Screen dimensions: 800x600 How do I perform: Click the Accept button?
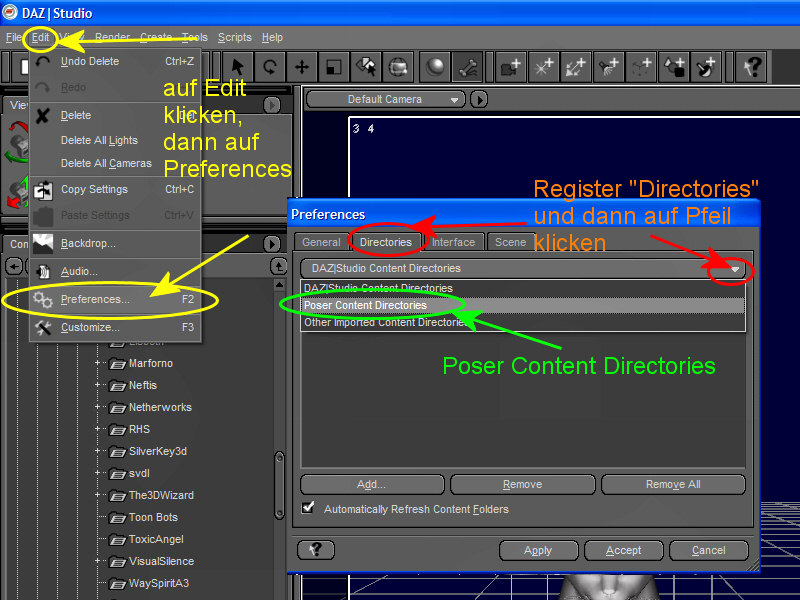(623, 550)
